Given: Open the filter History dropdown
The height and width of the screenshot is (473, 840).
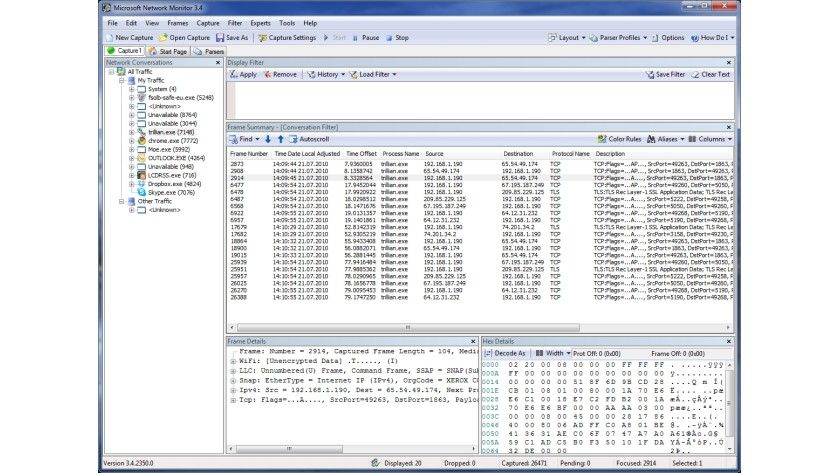Looking at the screenshot, I should tap(326, 74).
